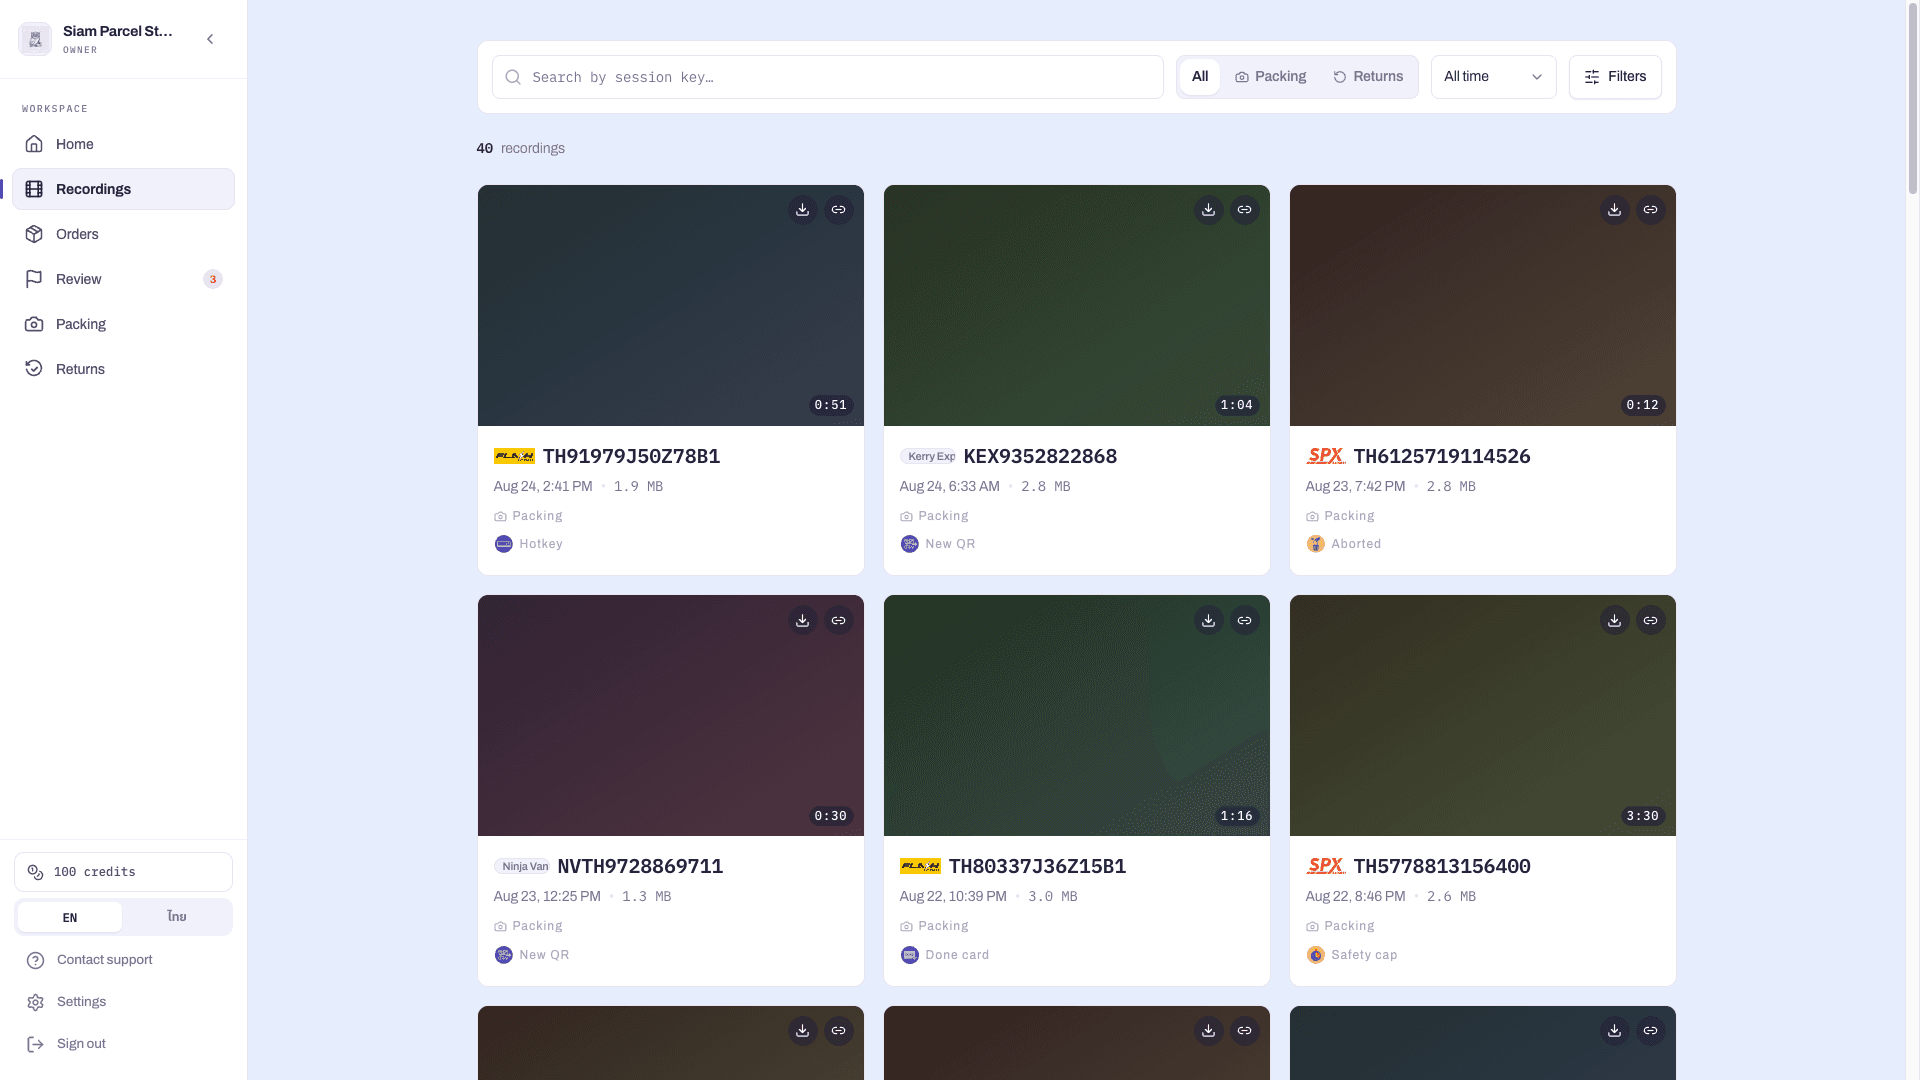Copy link for TH5778813156400 recording

click(1650, 620)
